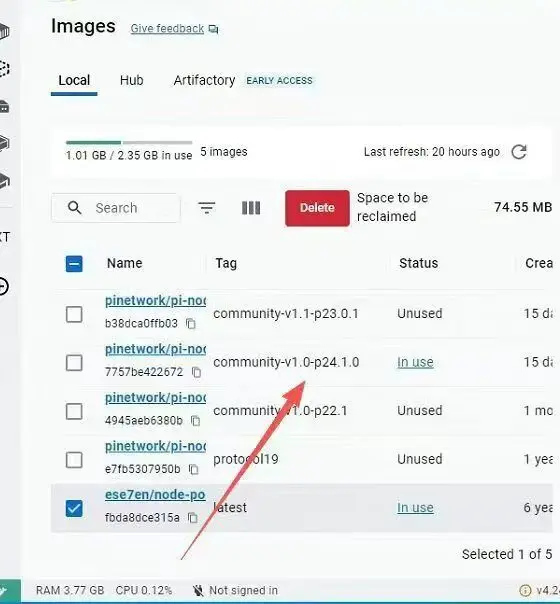
Task: Click the community-v1.1-p23.0.1 tag text
Action: [286, 314]
